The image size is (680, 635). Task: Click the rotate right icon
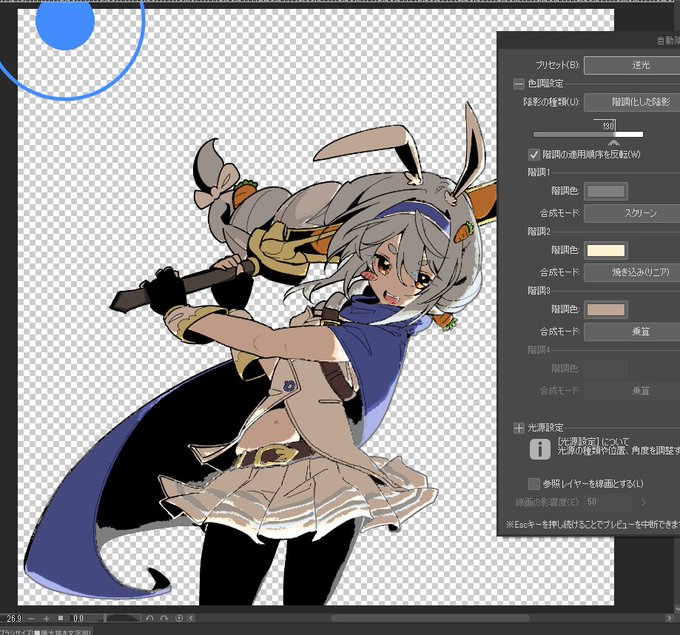pyautogui.click(x=164, y=619)
